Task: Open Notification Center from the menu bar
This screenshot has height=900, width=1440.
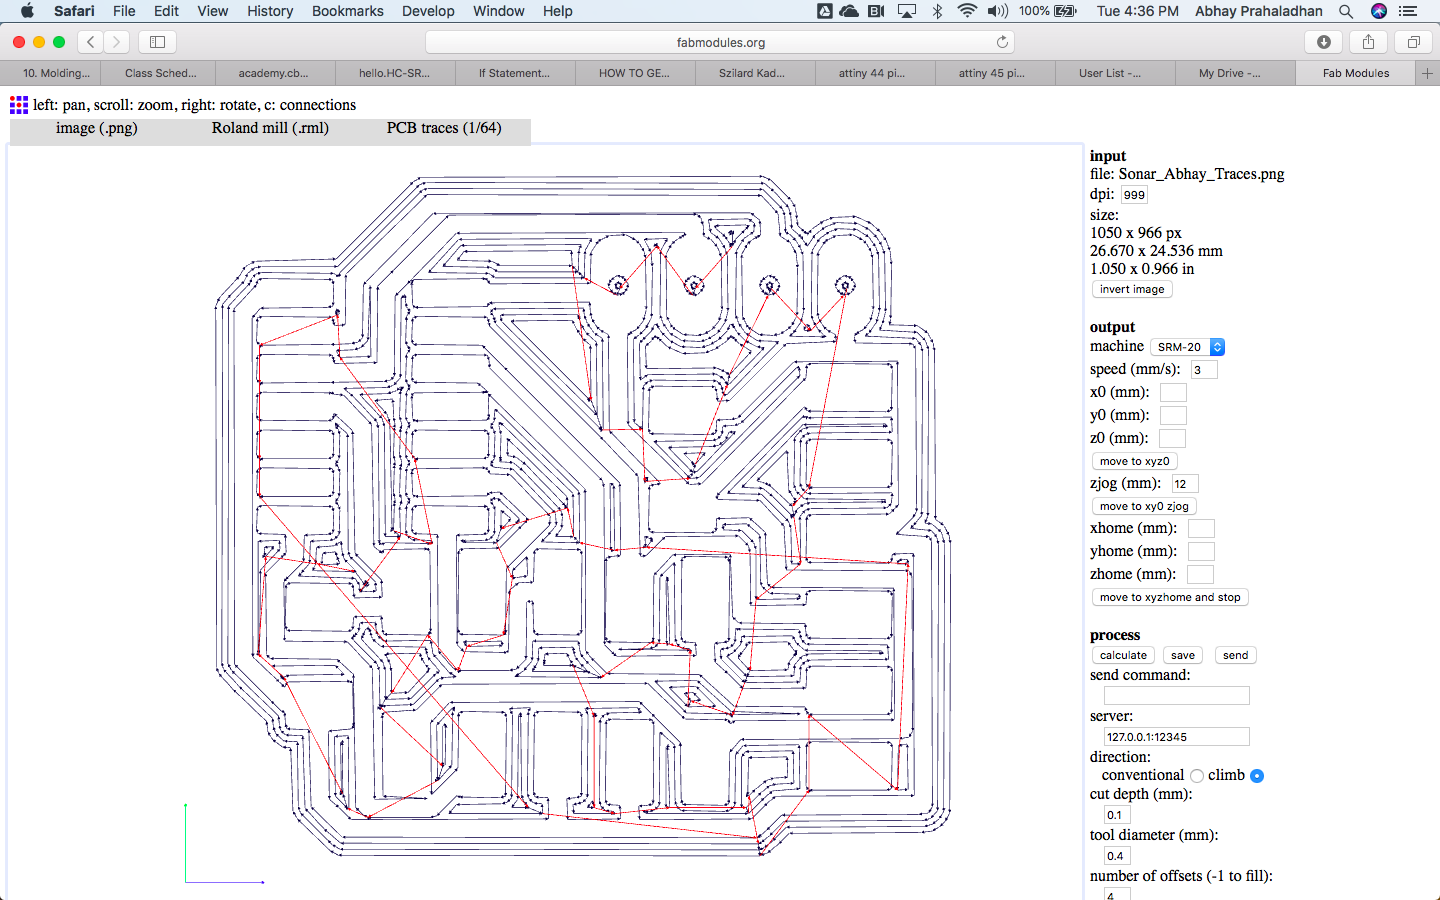Action: pyautogui.click(x=1408, y=11)
